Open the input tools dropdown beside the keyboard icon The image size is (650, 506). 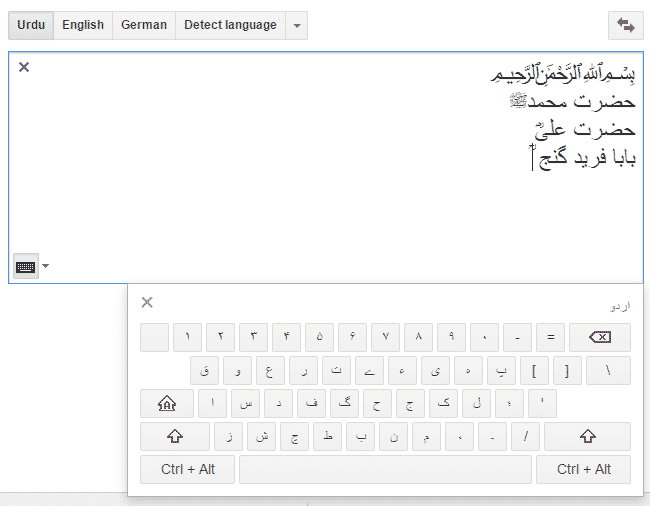46,266
